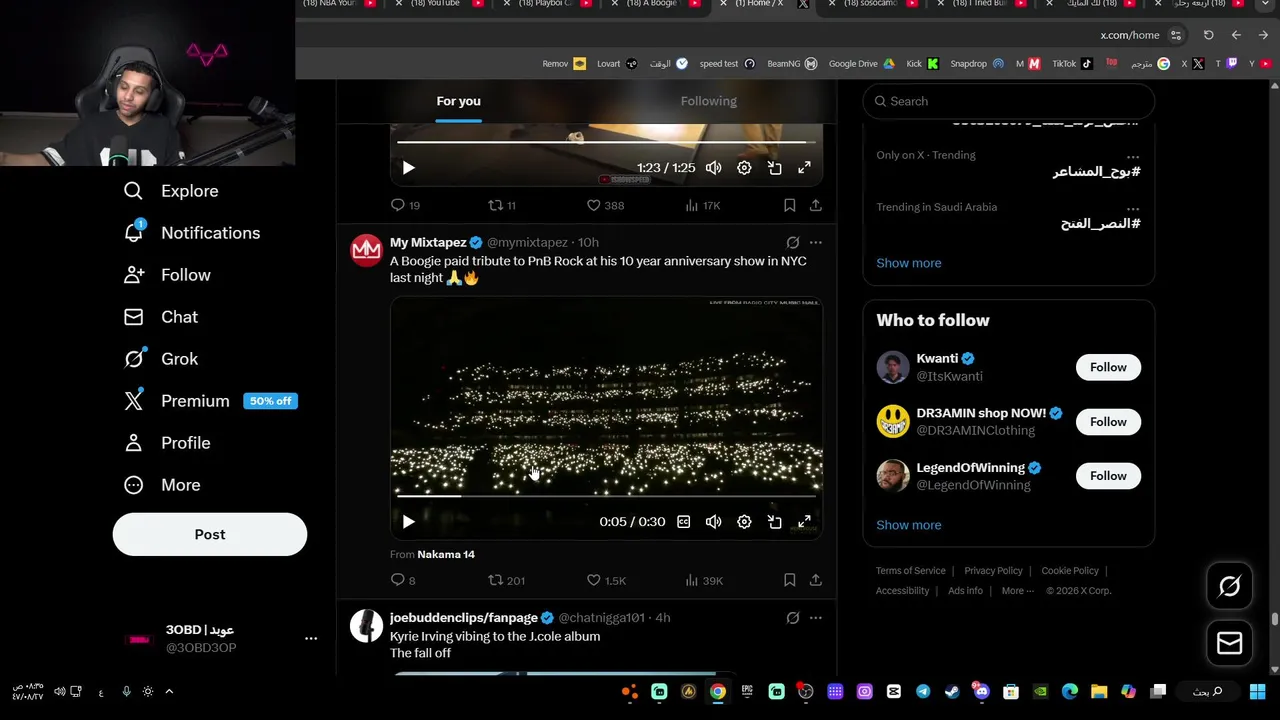Repost the top post with 11 reposts
This screenshot has height=720, width=1280.
tap(496, 205)
